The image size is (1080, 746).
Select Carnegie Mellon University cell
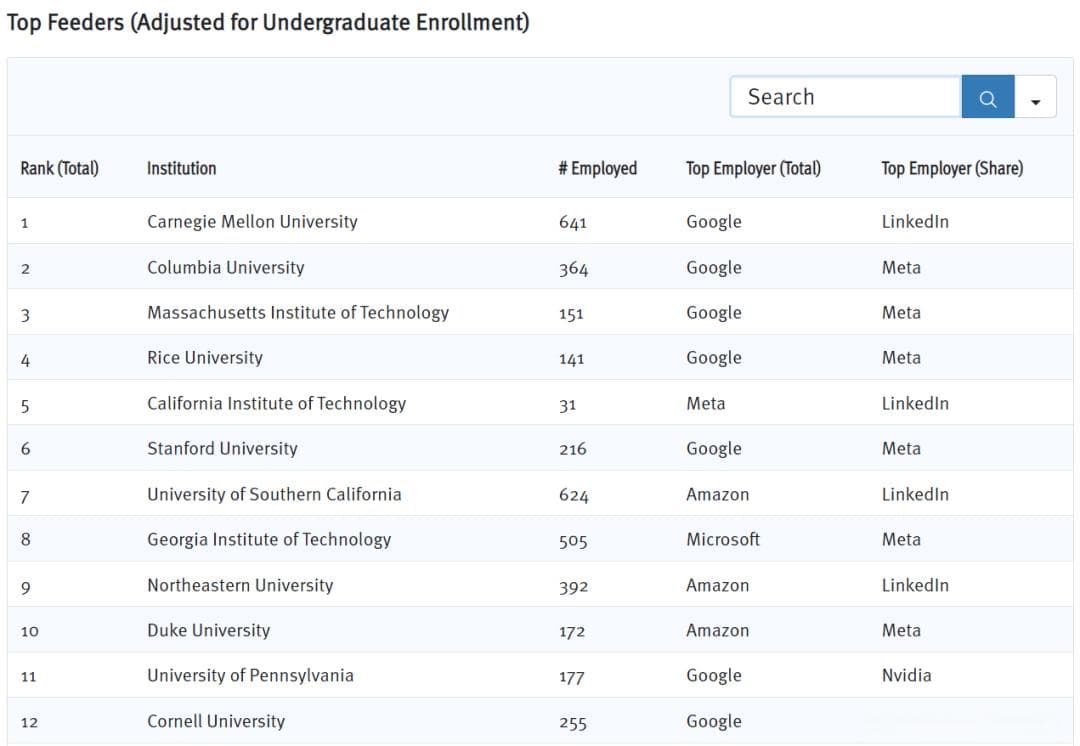pos(252,222)
